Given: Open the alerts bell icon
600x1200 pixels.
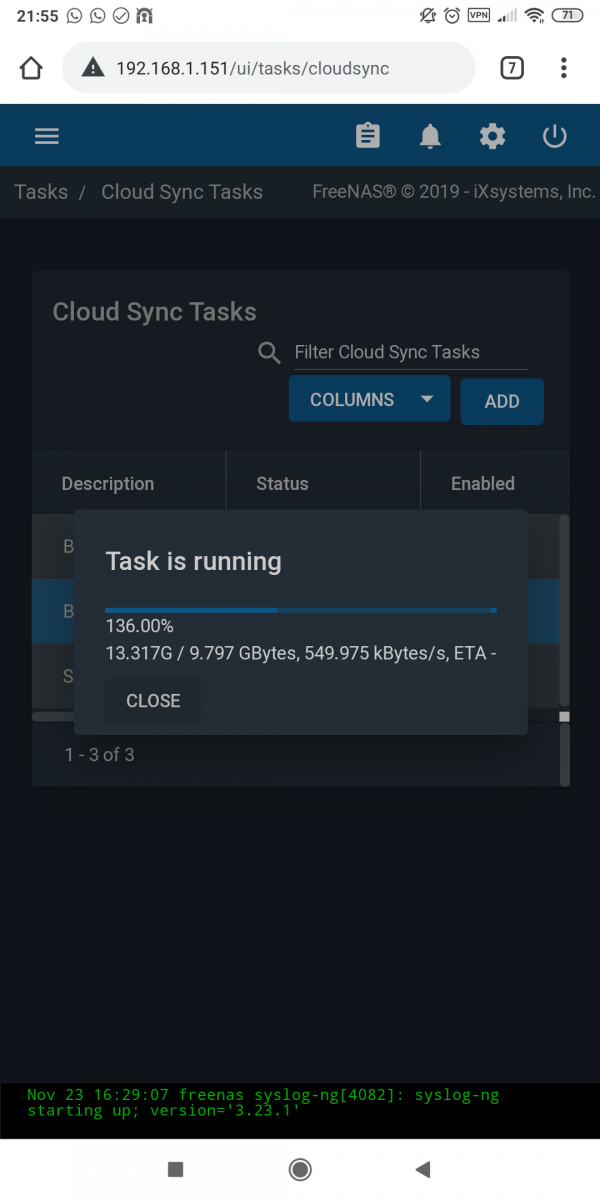Looking at the screenshot, I should tap(430, 136).
